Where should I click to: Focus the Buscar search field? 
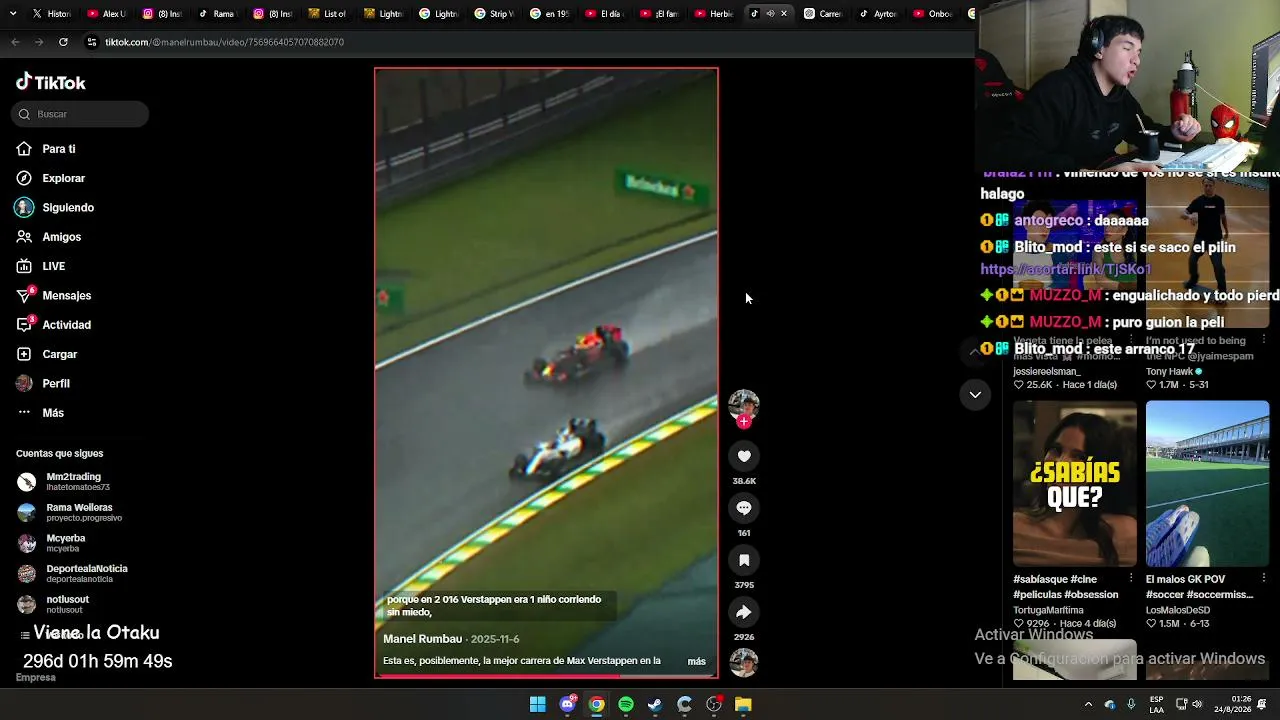[81, 114]
